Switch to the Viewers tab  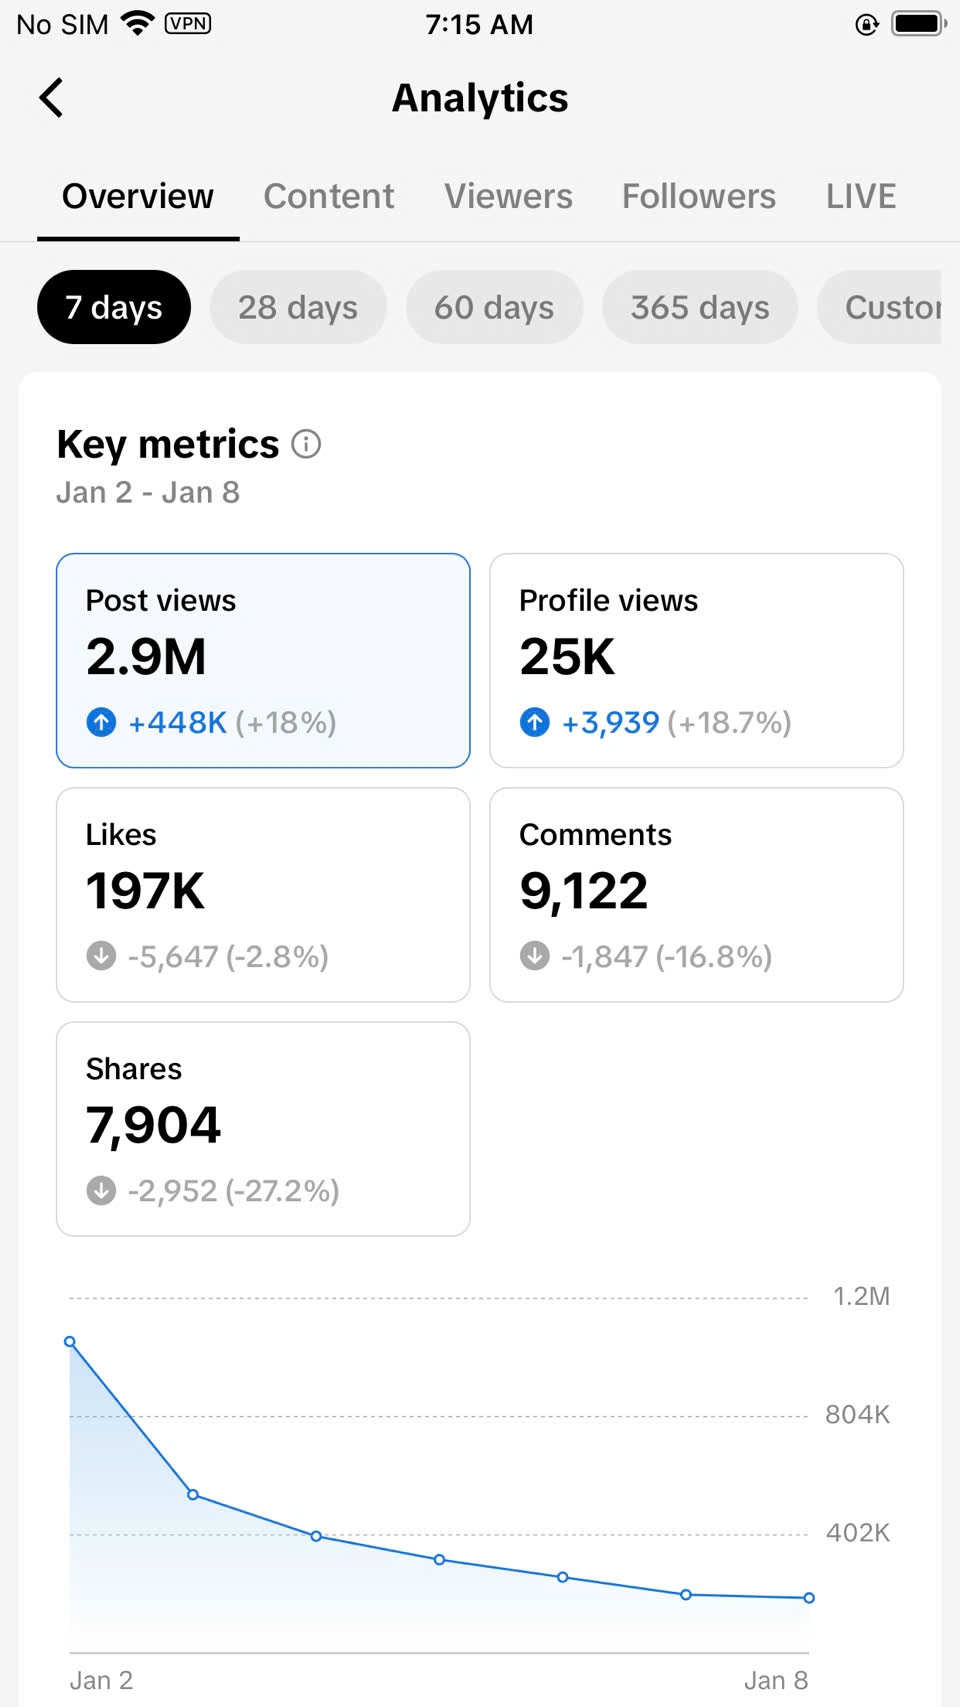(508, 196)
